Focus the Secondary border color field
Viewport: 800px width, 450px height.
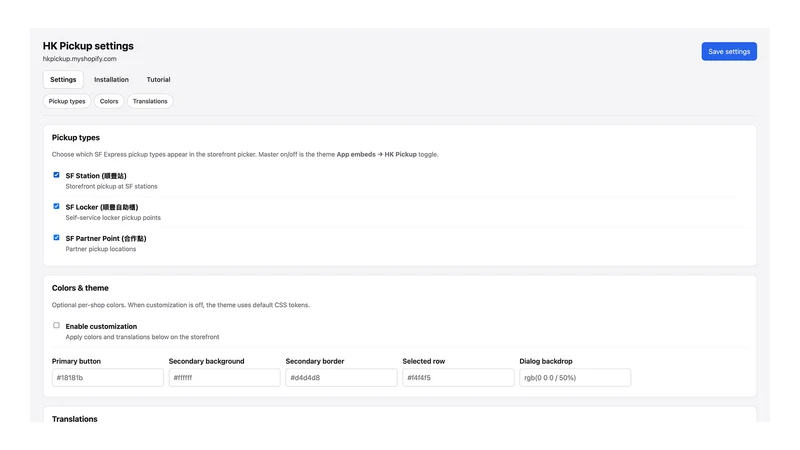341,378
